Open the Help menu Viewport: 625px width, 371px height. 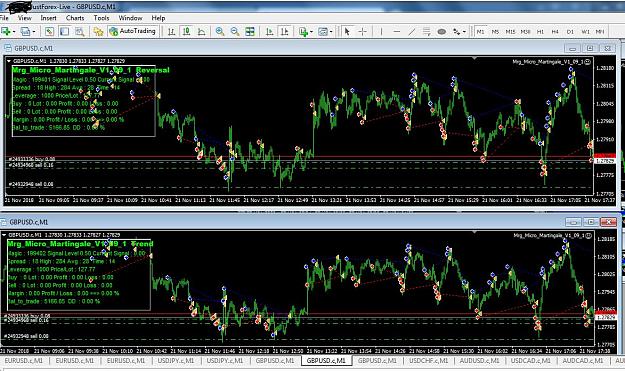tap(158, 18)
